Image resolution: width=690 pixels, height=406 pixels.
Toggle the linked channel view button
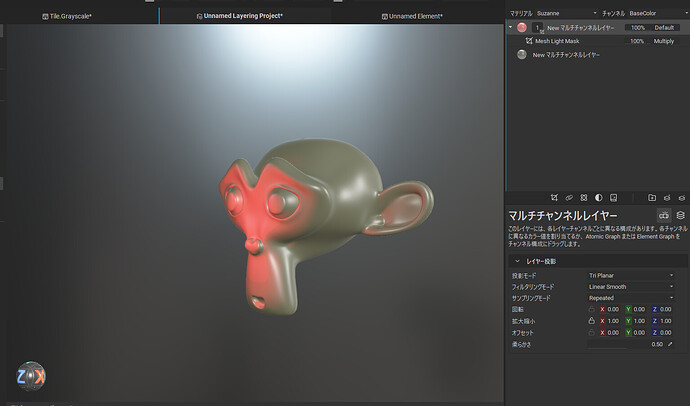664,215
